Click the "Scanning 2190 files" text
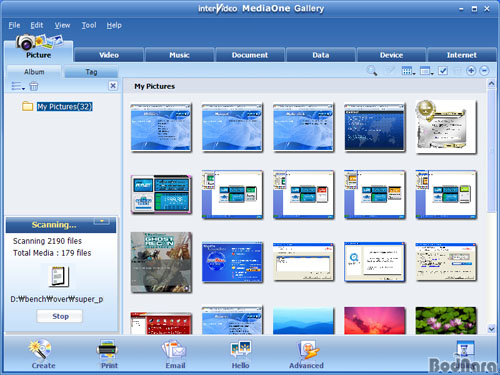 click(x=47, y=241)
